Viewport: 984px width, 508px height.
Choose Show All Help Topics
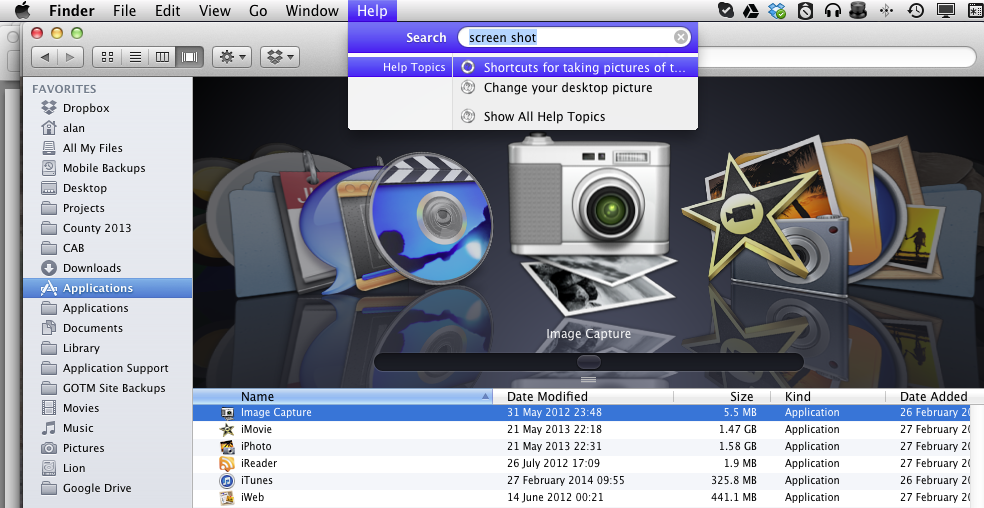pos(575,117)
